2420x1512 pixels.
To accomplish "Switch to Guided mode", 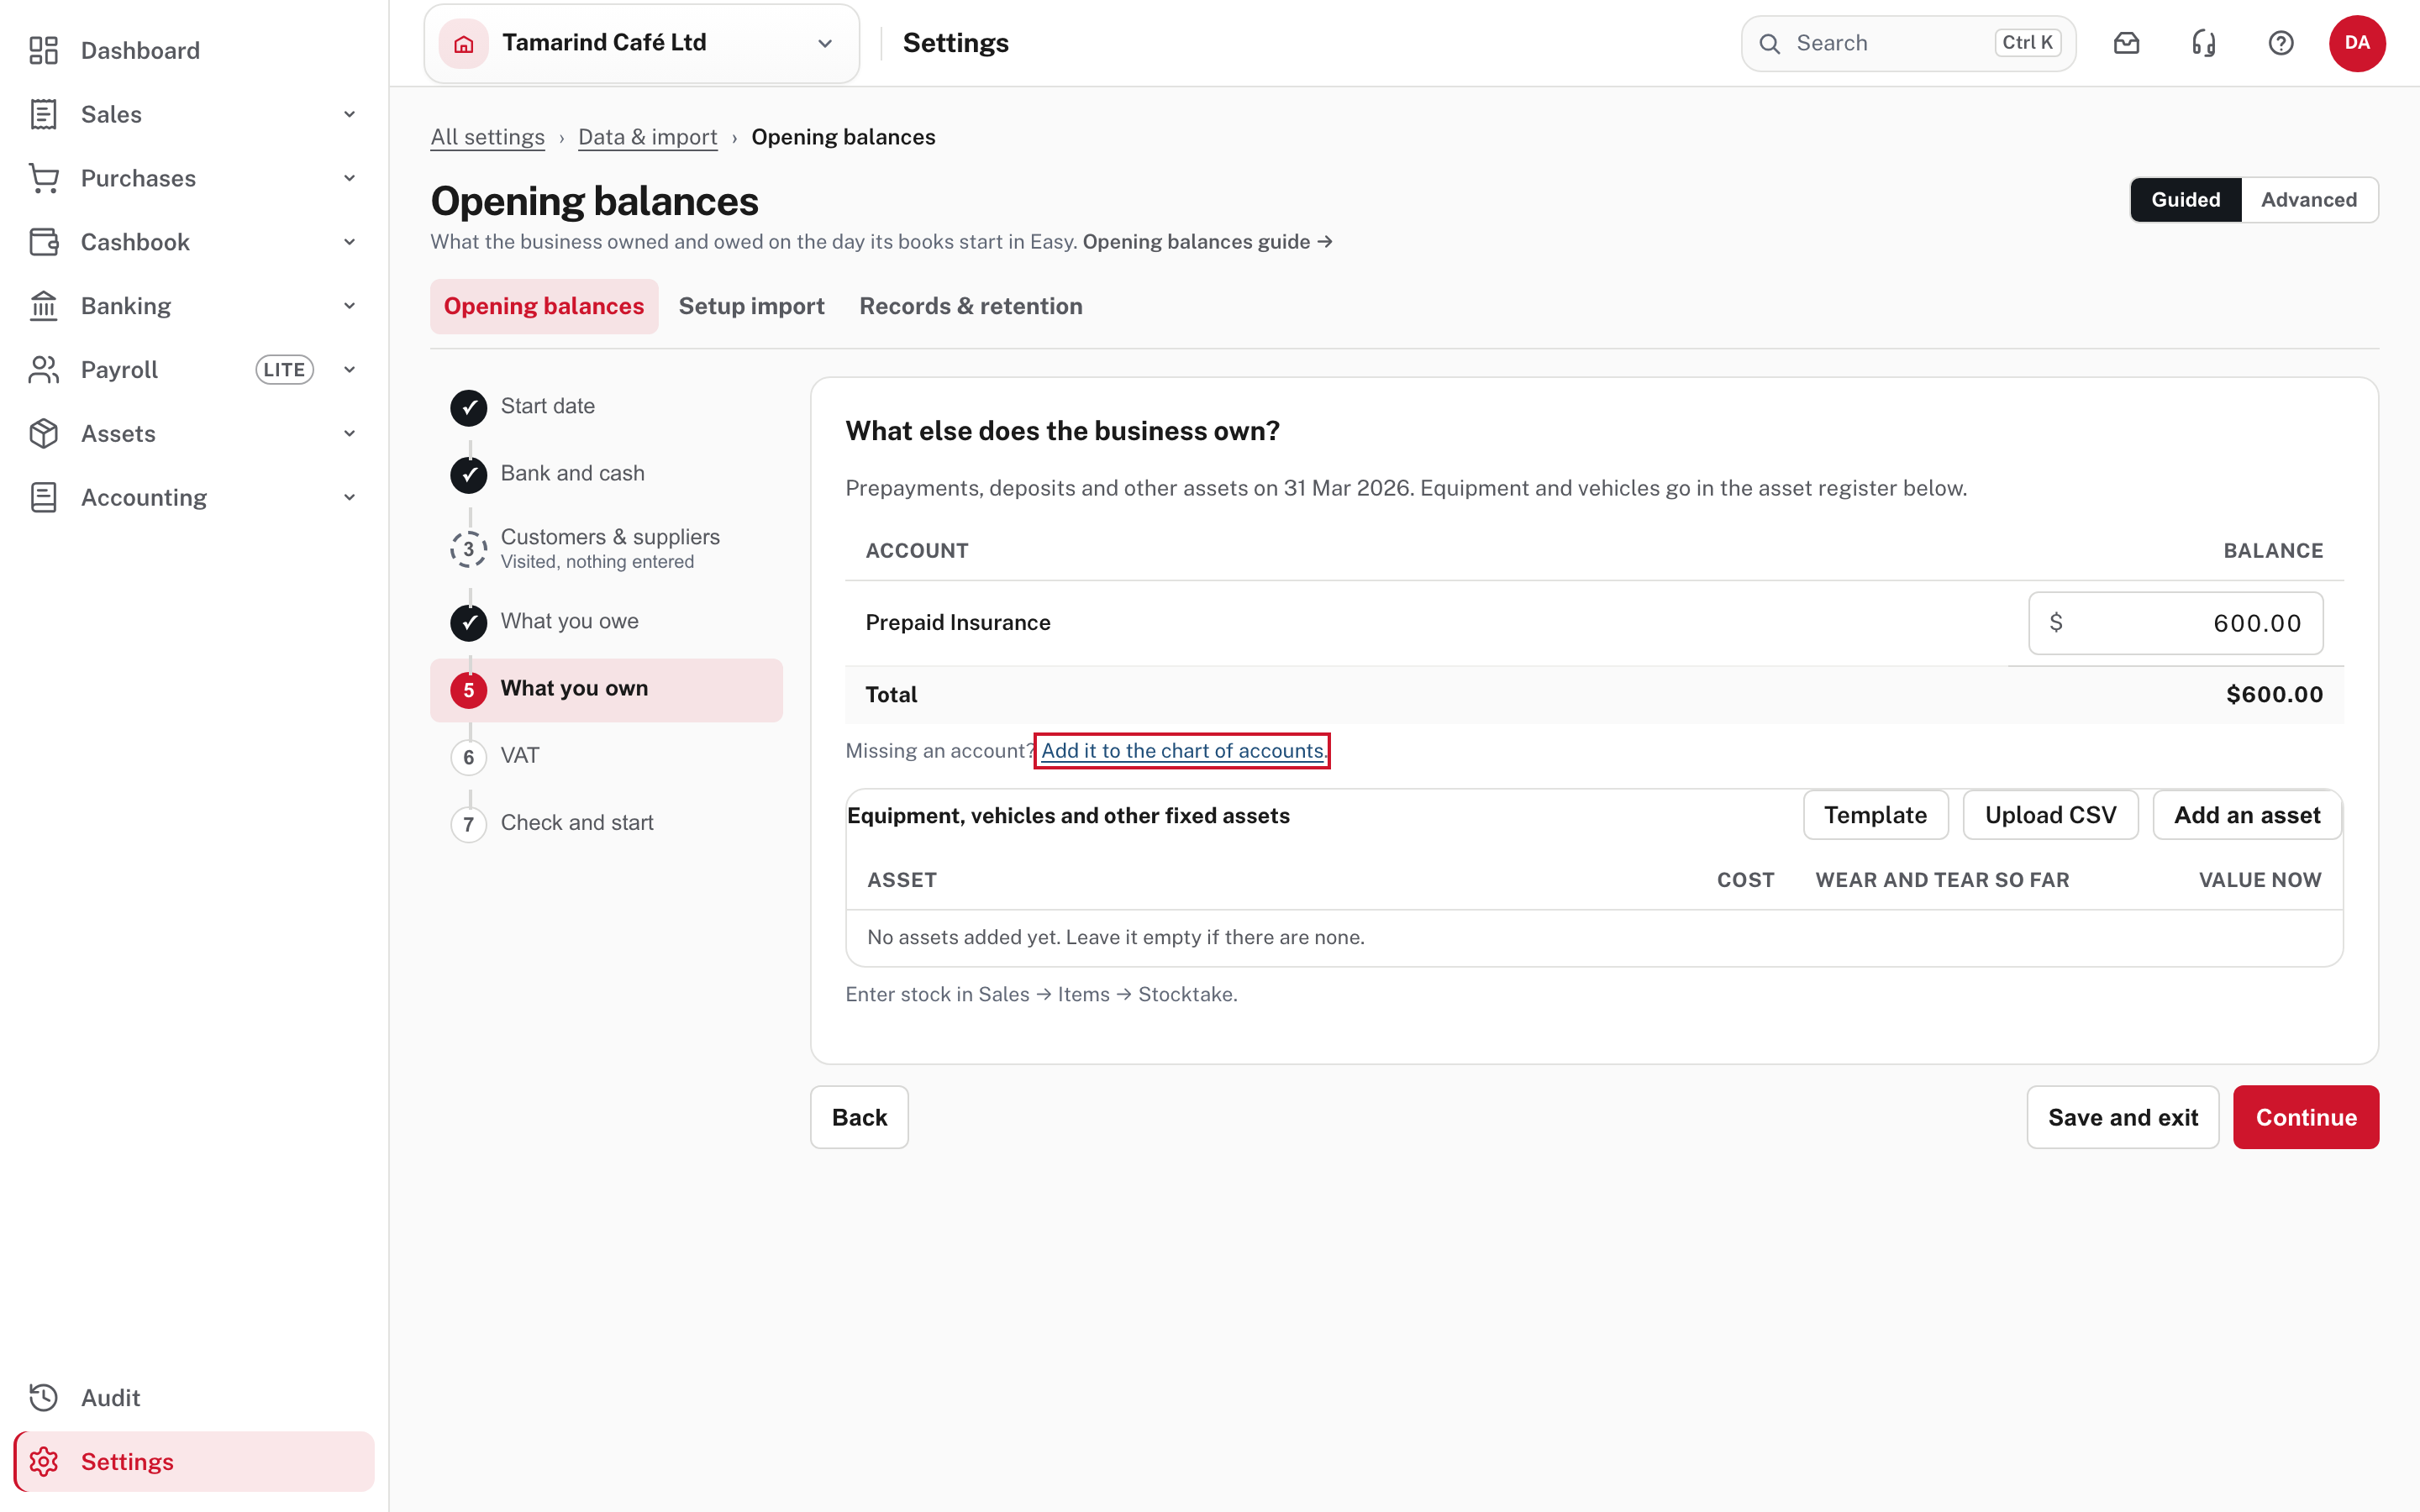I will point(2186,200).
